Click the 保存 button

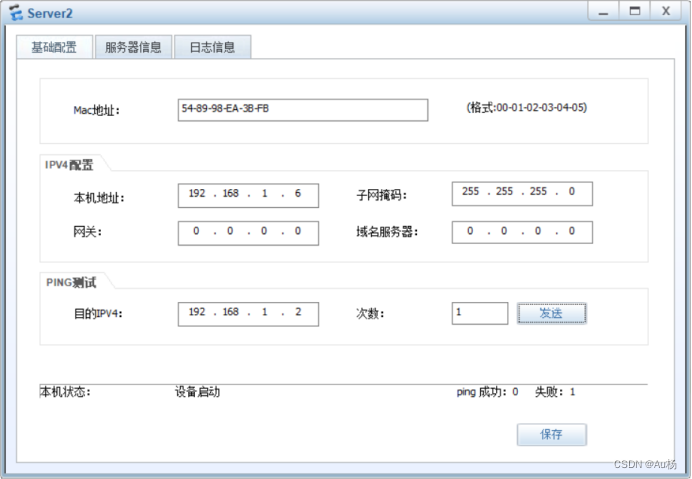552,435
